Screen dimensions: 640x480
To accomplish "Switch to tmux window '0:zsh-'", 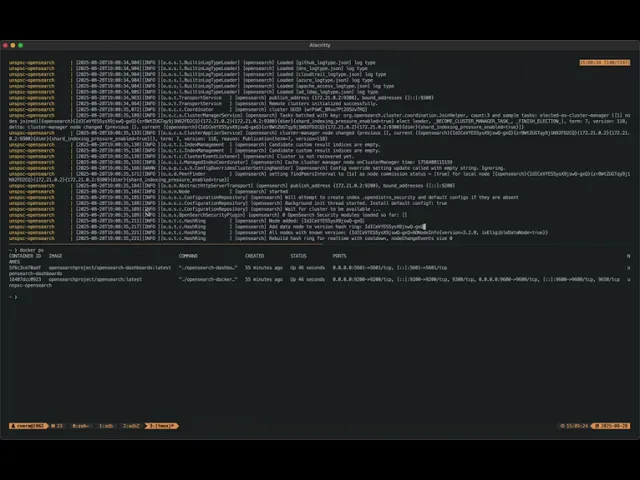I will [80, 426].
